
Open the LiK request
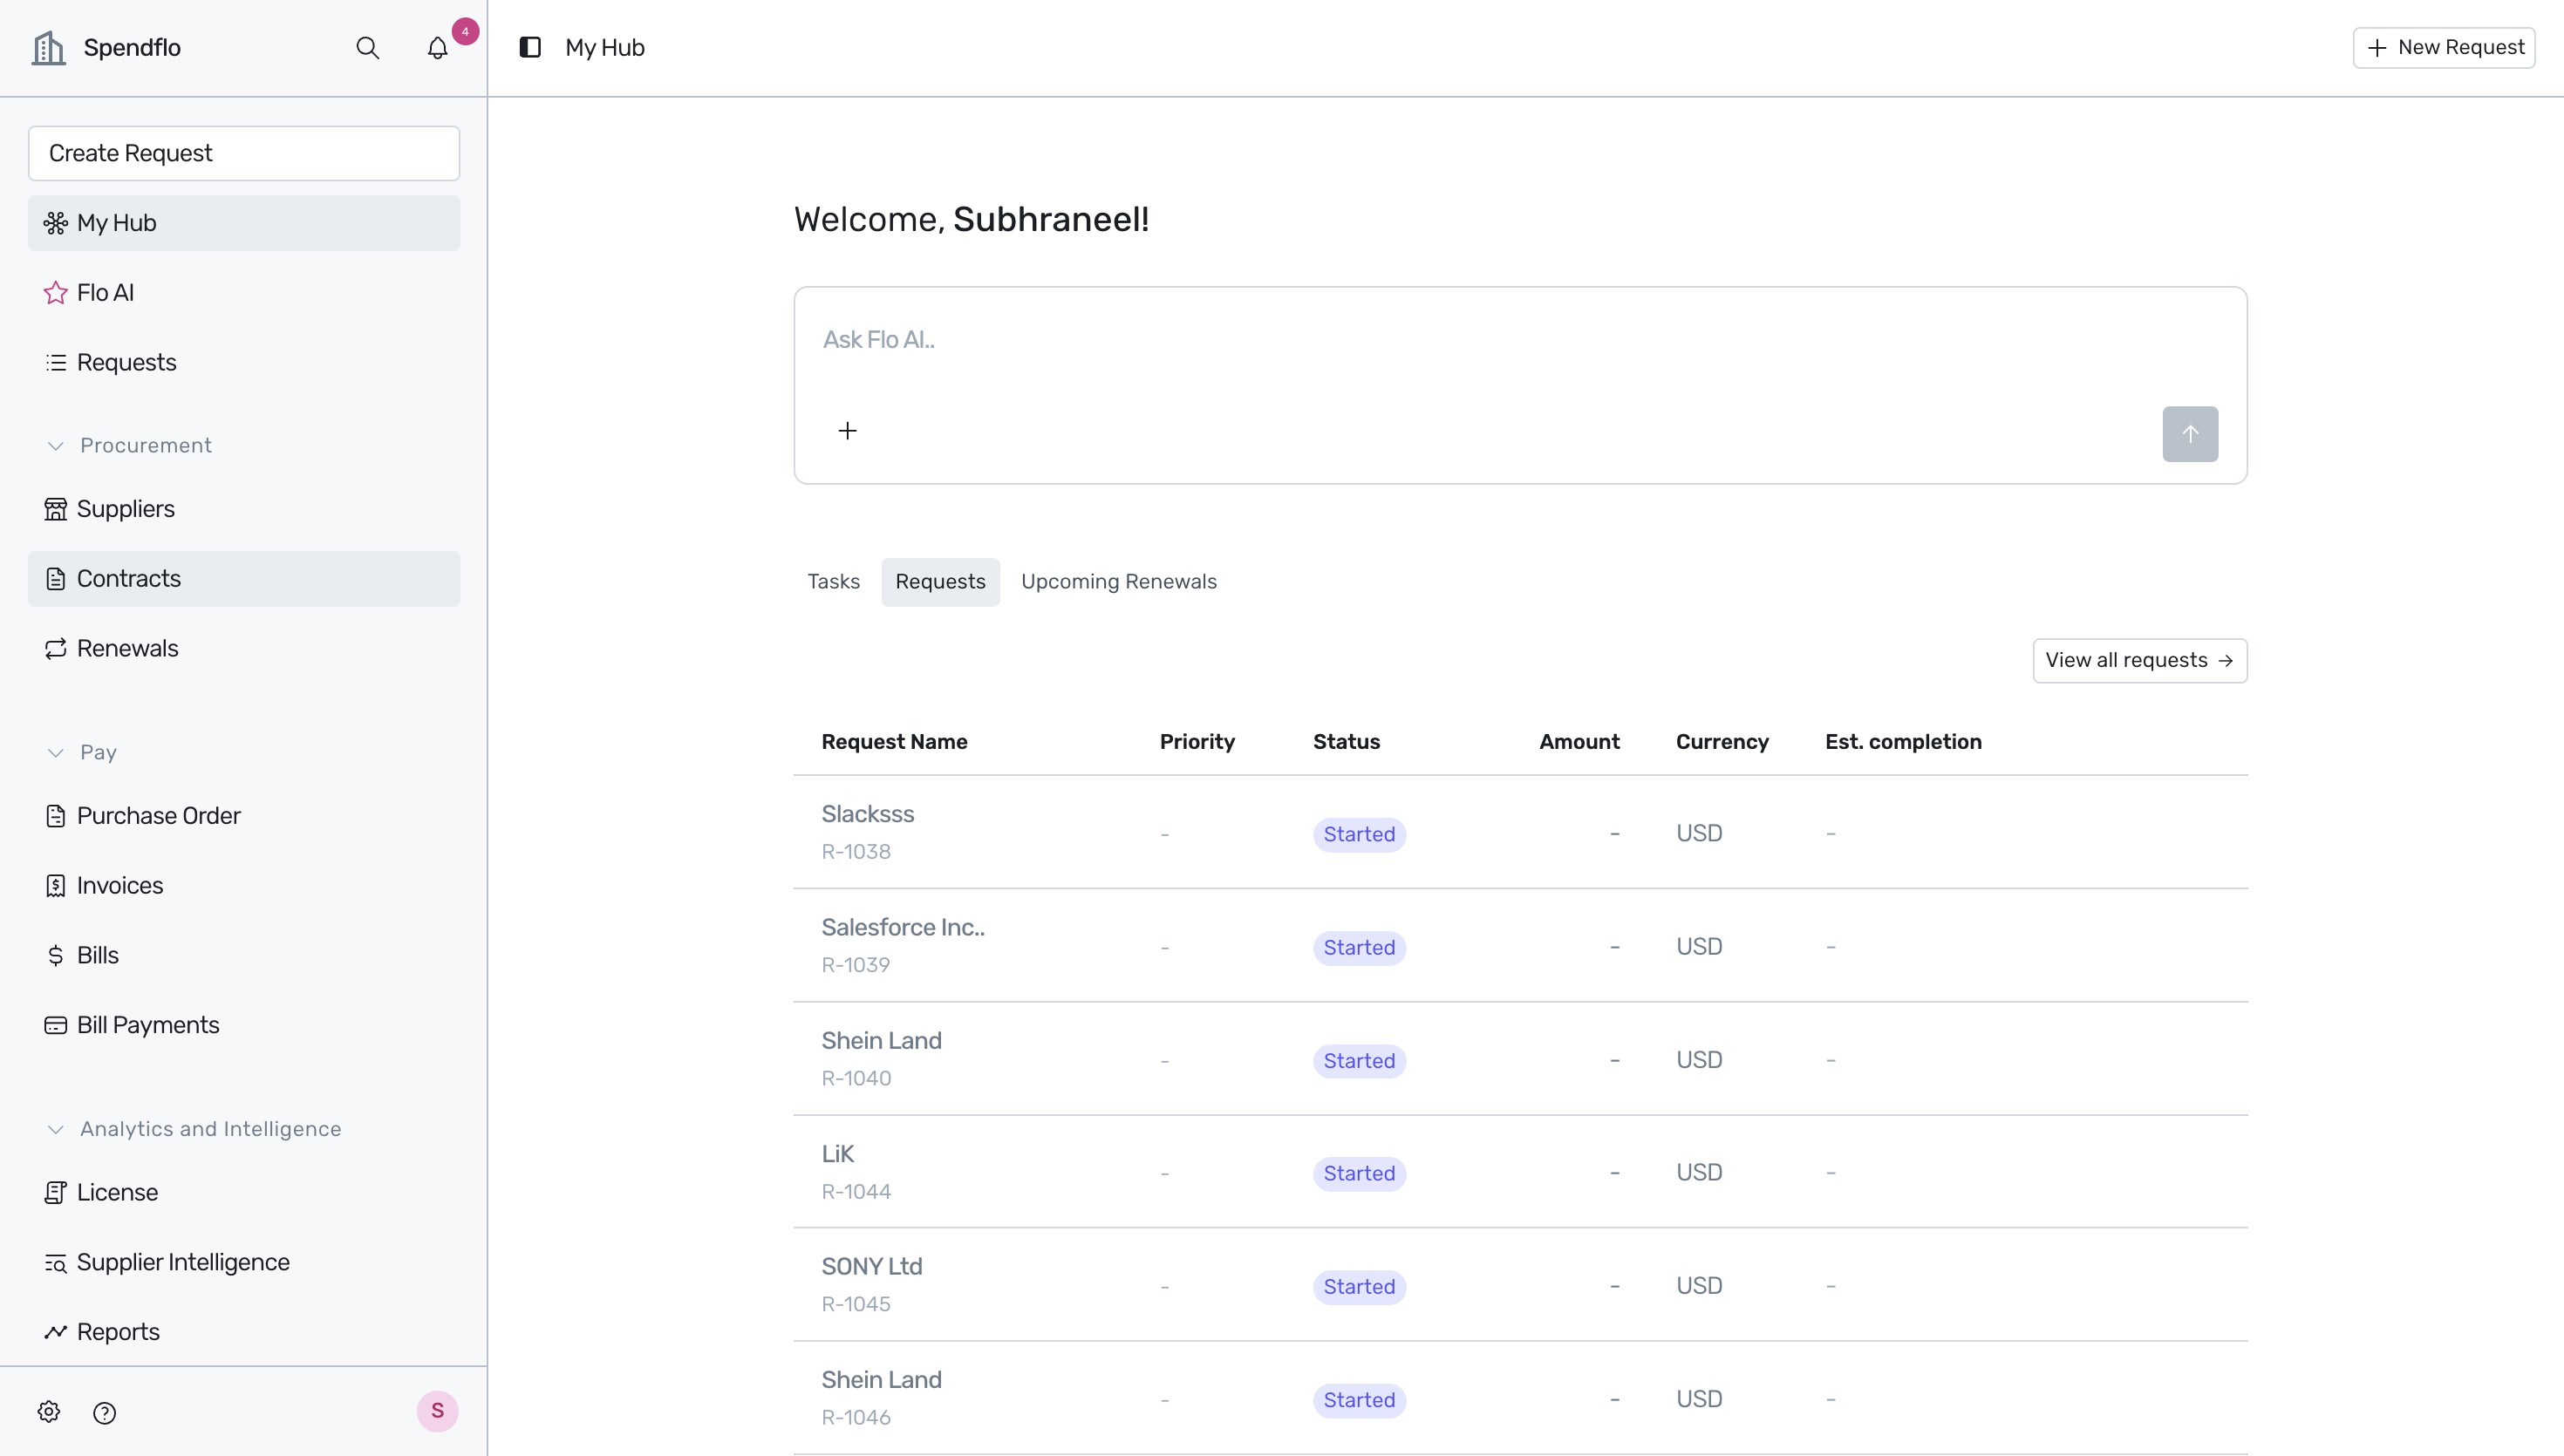(1520, 1172)
